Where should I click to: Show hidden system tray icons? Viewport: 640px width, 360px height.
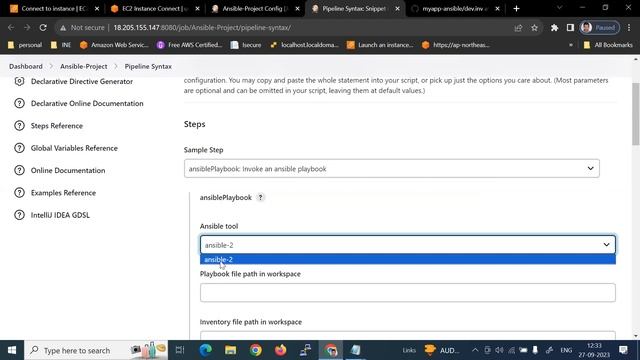tap(475, 350)
